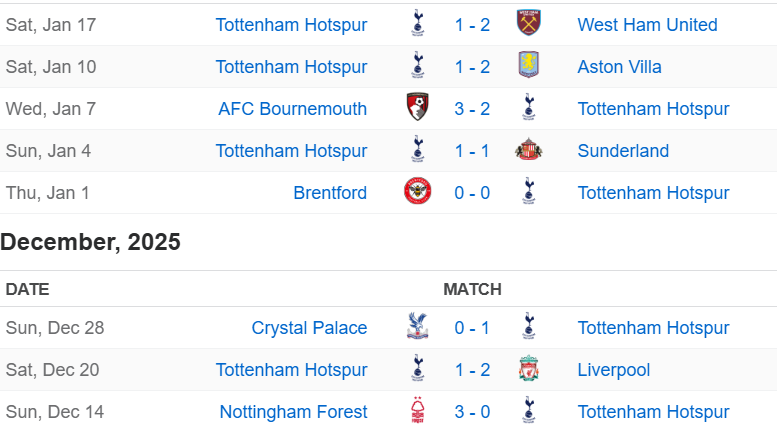Open the Crystal Palace team link
Screen dimensions: 777x432
pos(309,328)
